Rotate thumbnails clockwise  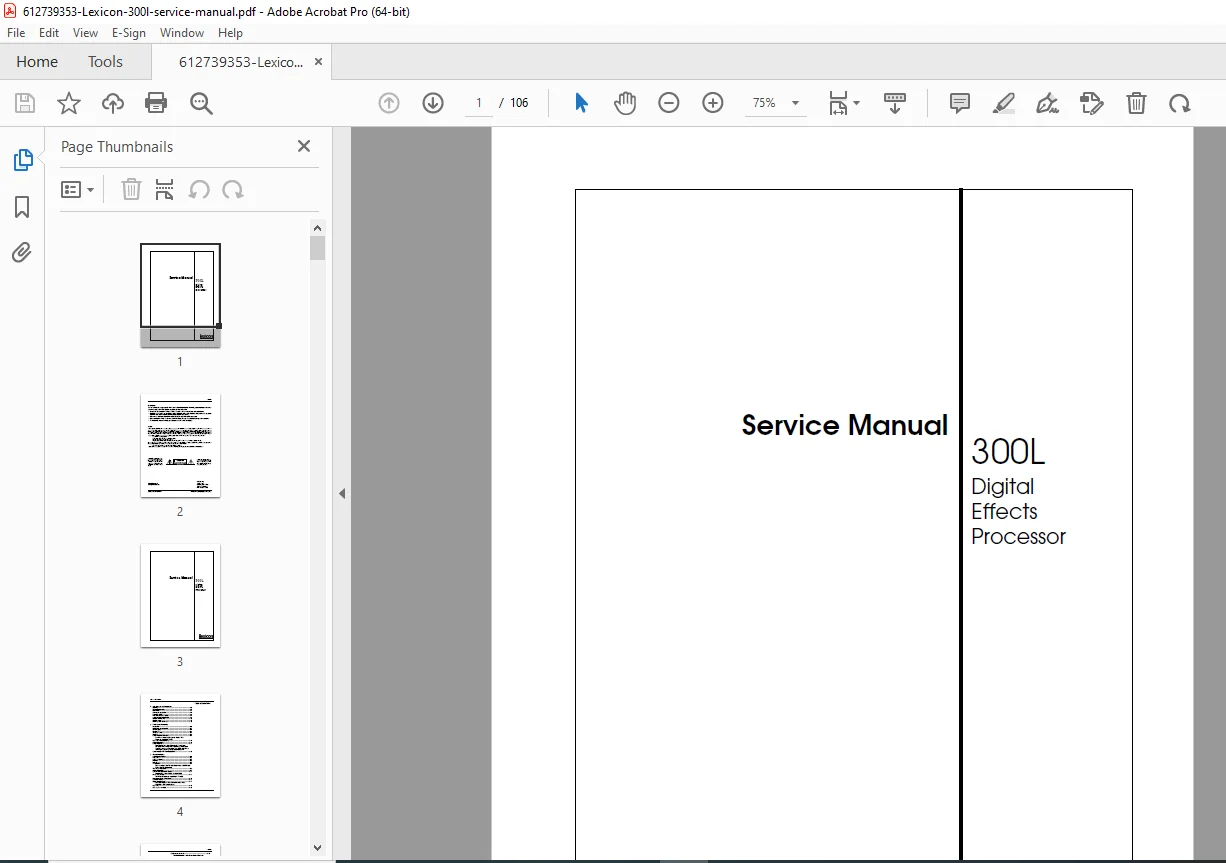click(x=233, y=190)
